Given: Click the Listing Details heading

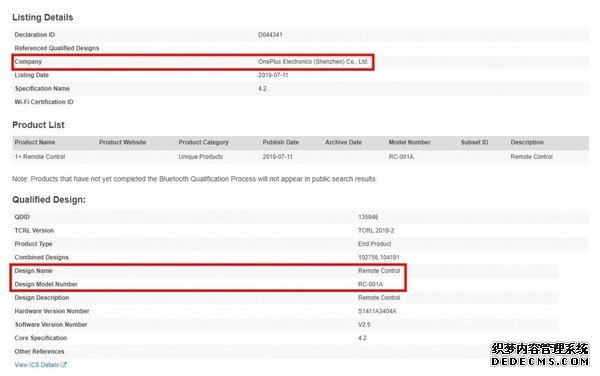Looking at the screenshot, I should pyautogui.click(x=42, y=18).
